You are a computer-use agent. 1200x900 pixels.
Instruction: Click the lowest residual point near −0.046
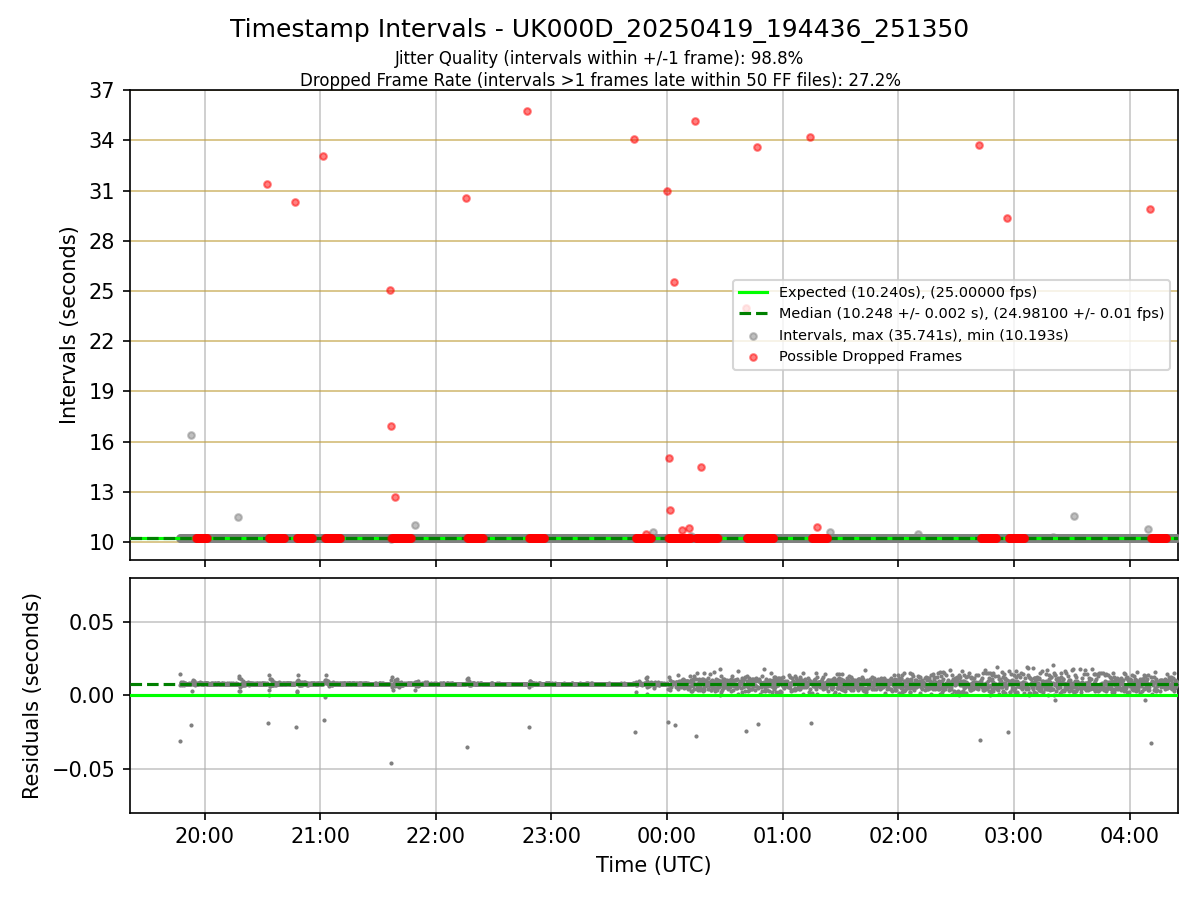391,763
